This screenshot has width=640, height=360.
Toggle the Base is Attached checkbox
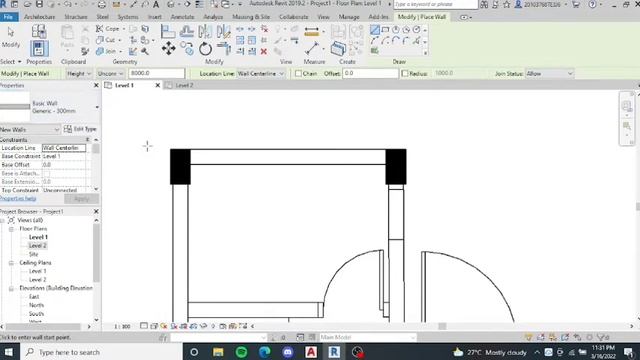coord(47,173)
